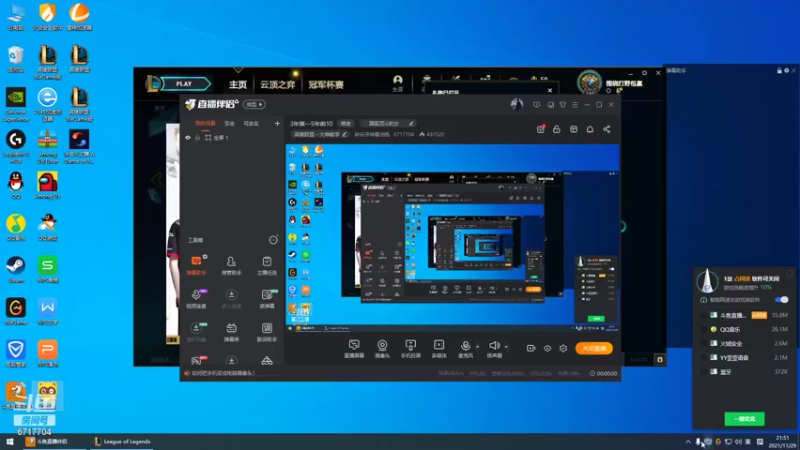Check the box for QQ音乐 in the optimizer list

pyautogui.click(x=704, y=330)
